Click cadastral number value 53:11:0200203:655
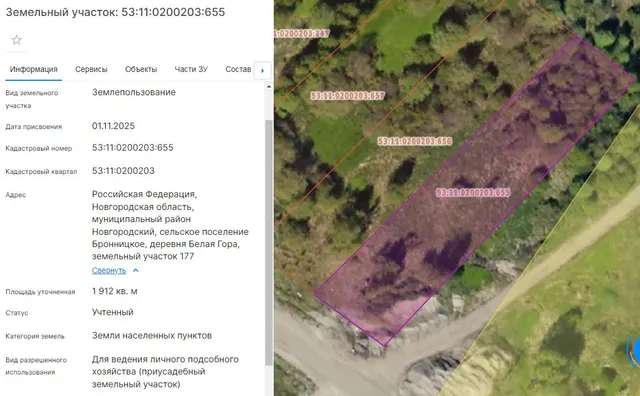Screen dimensions: 640x396 [x=133, y=147]
